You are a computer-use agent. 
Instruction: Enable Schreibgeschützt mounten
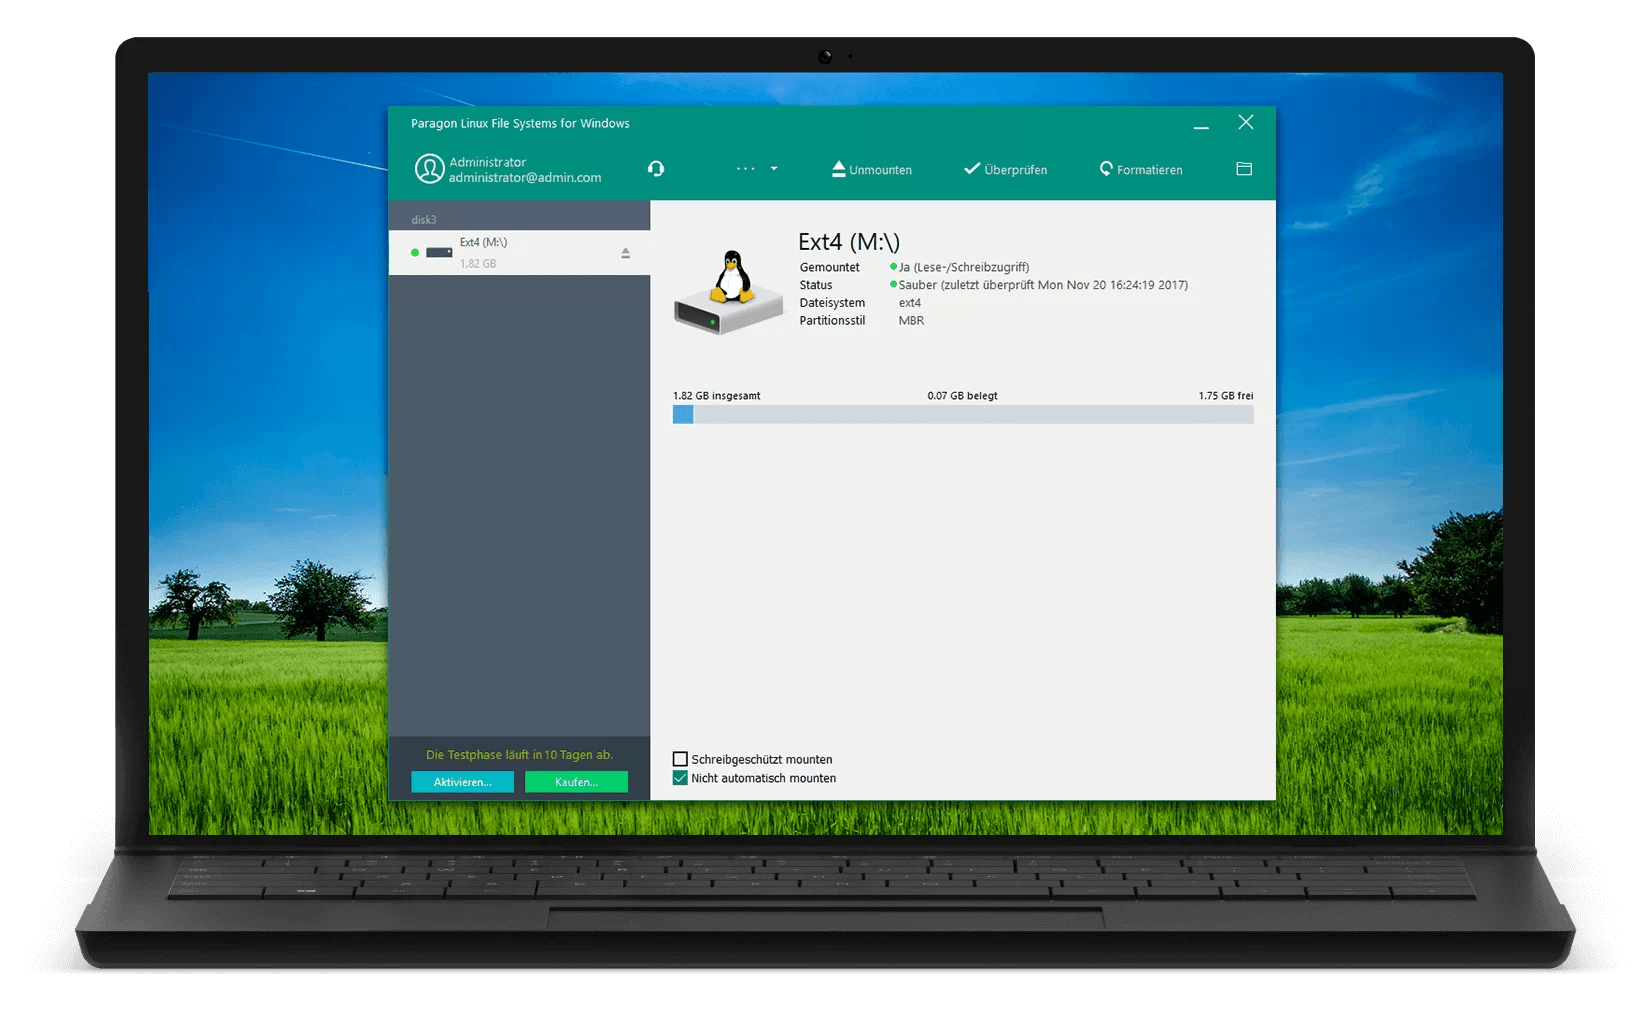(x=681, y=759)
